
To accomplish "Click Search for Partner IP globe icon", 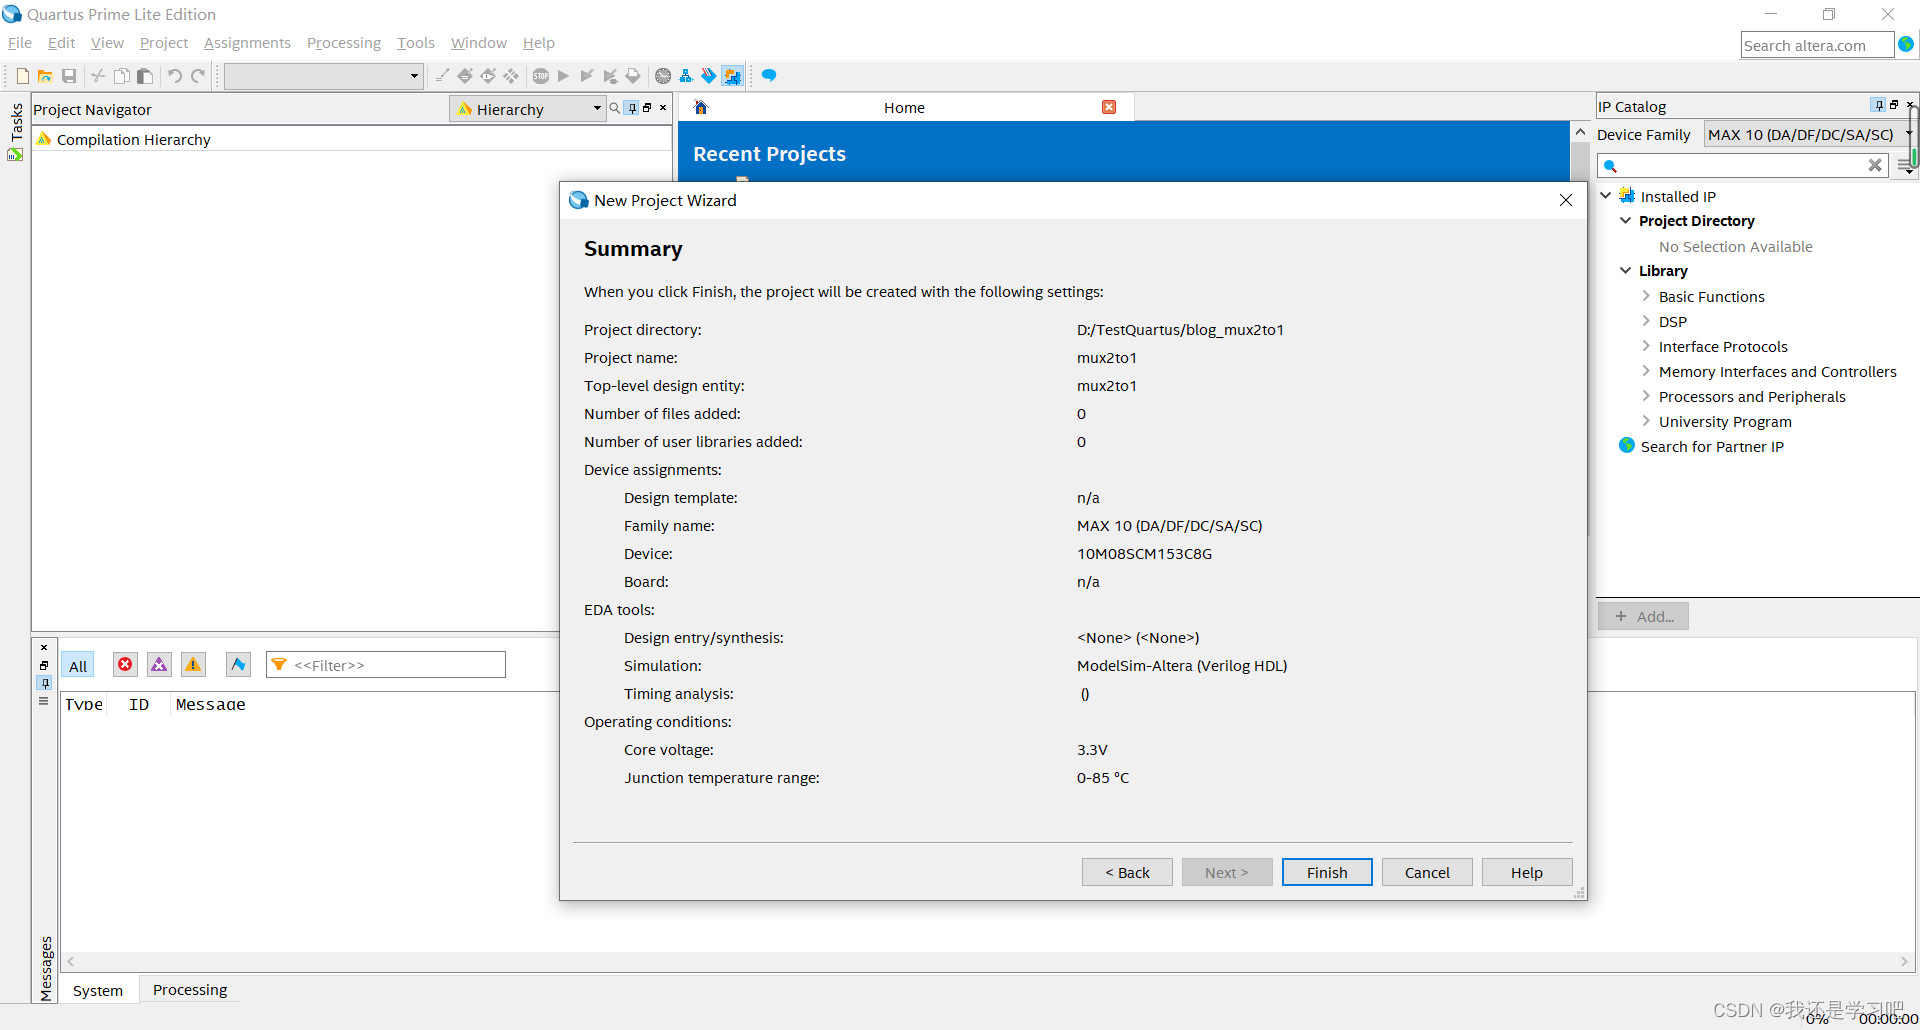I will pos(1627,446).
